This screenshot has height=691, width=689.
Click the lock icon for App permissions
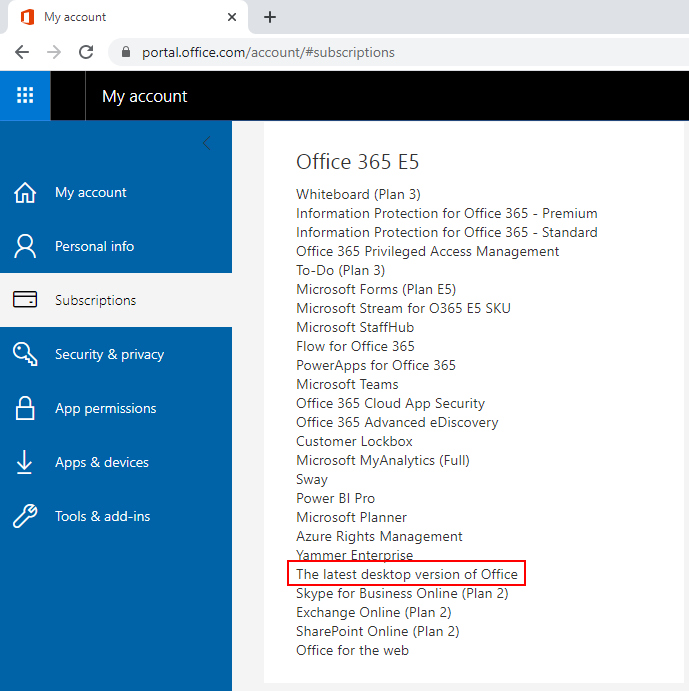tap(25, 408)
